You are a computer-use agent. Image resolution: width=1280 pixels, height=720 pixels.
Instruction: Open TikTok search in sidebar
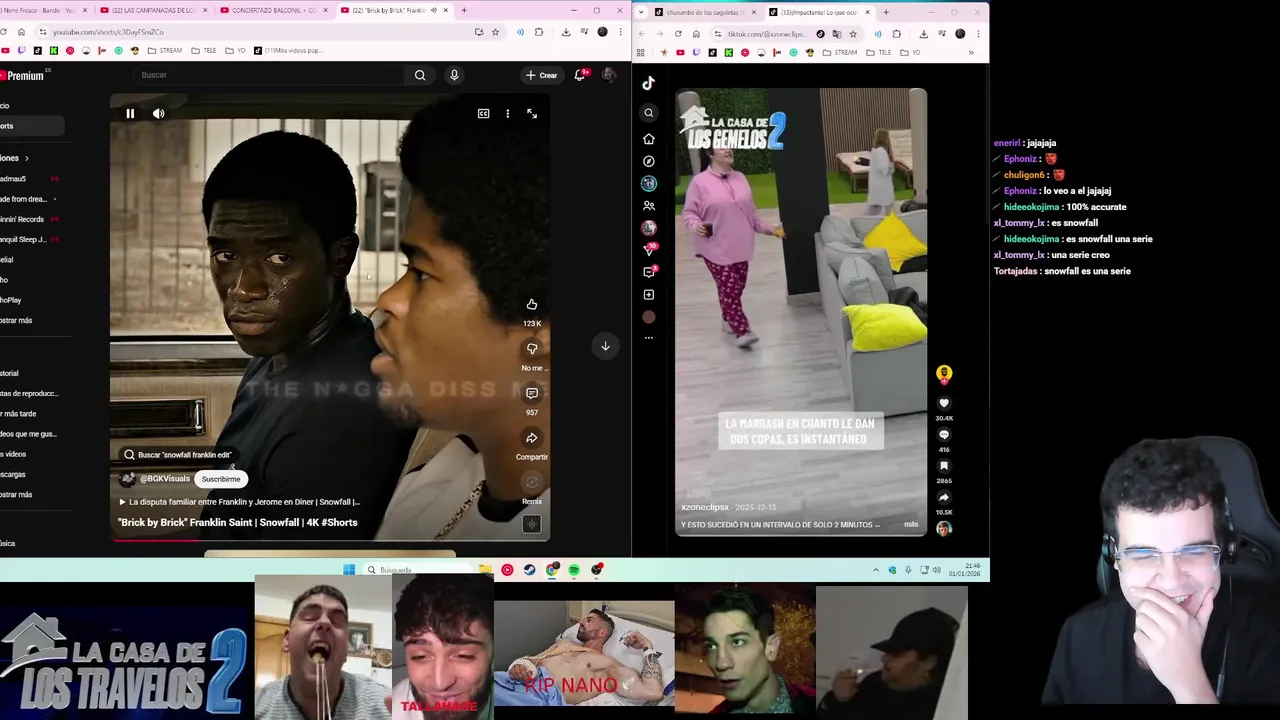(x=648, y=113)
